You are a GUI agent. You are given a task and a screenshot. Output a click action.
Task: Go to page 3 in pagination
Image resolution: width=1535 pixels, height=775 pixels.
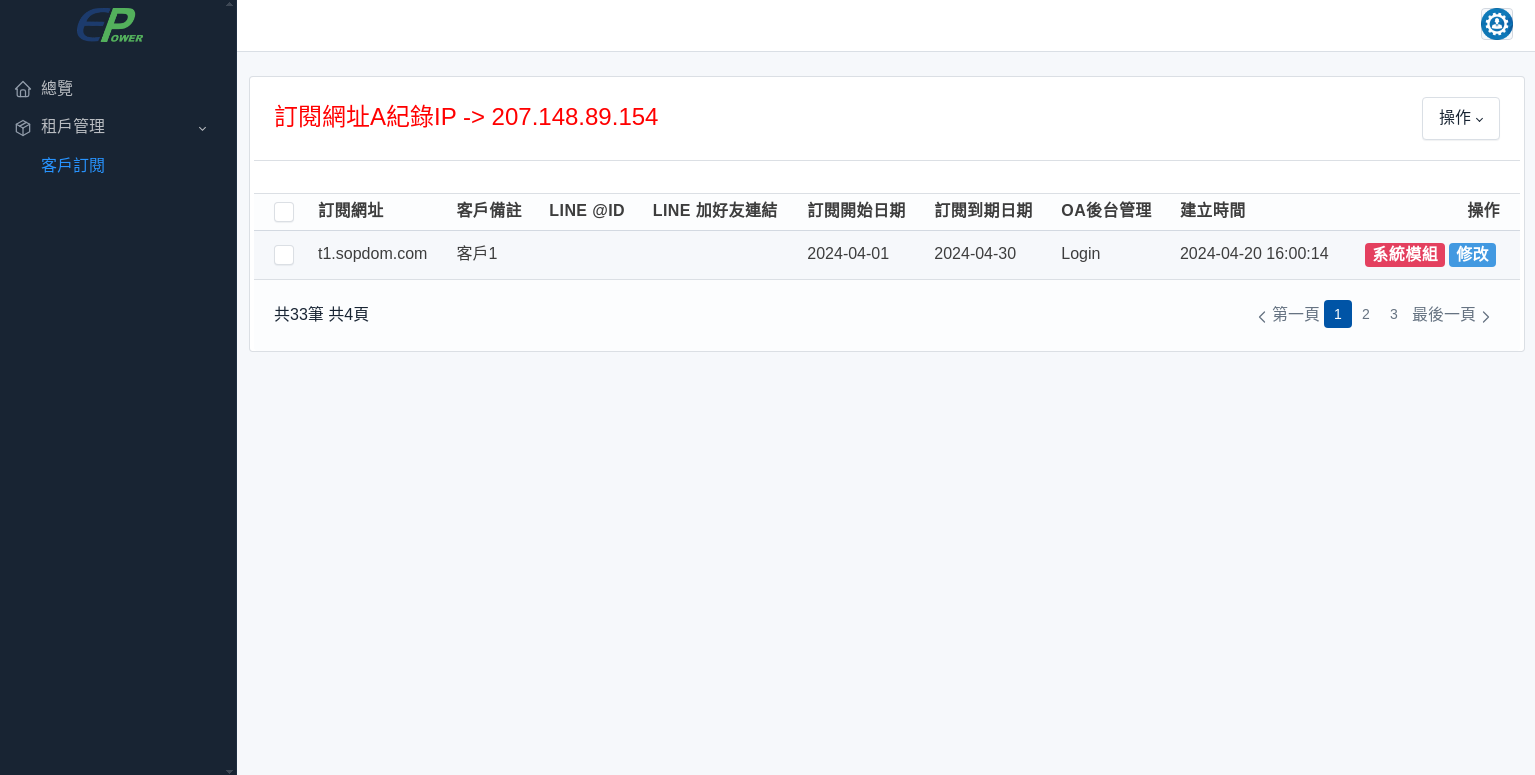(x=1394, y=314)
